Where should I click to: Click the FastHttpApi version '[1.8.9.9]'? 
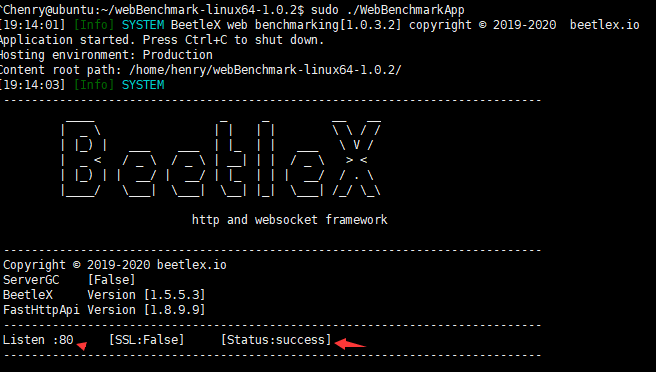[174, 310]
